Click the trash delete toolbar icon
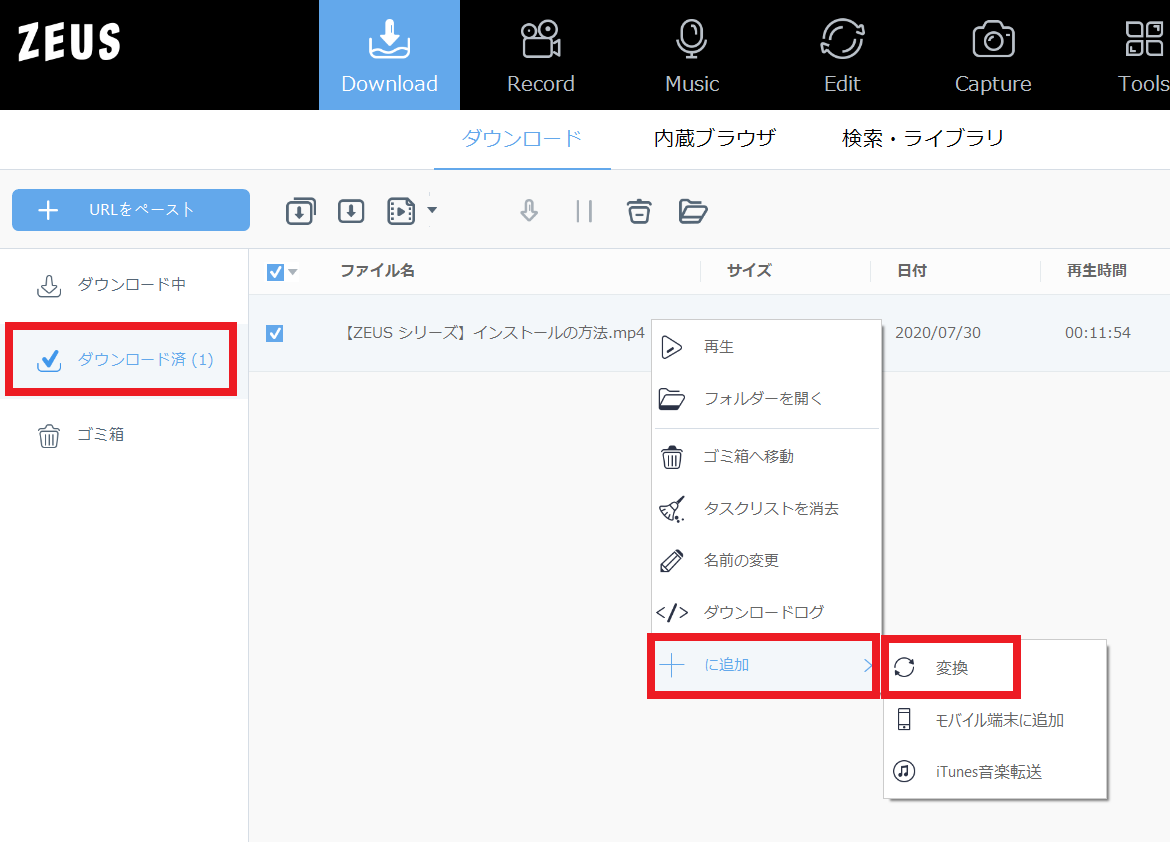 (639, 211)
